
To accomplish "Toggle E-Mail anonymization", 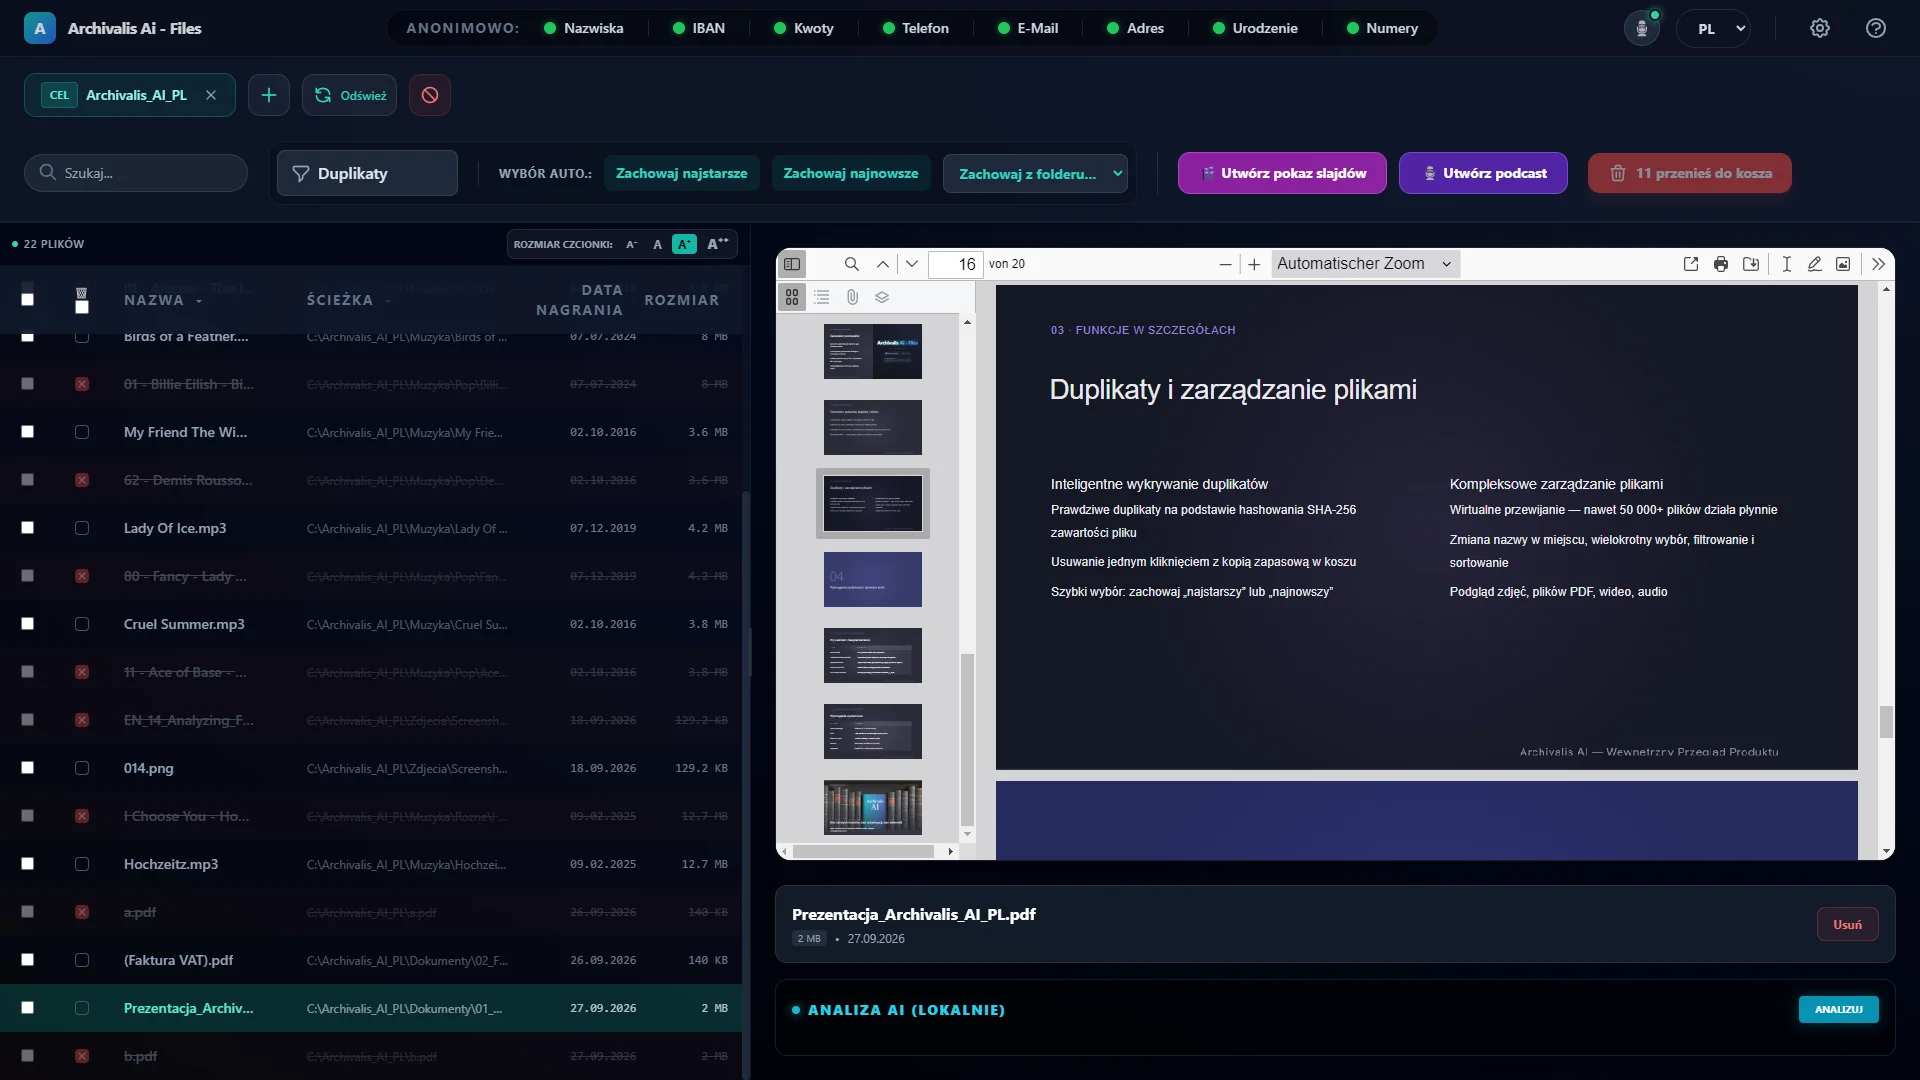I will (1028, 28).
